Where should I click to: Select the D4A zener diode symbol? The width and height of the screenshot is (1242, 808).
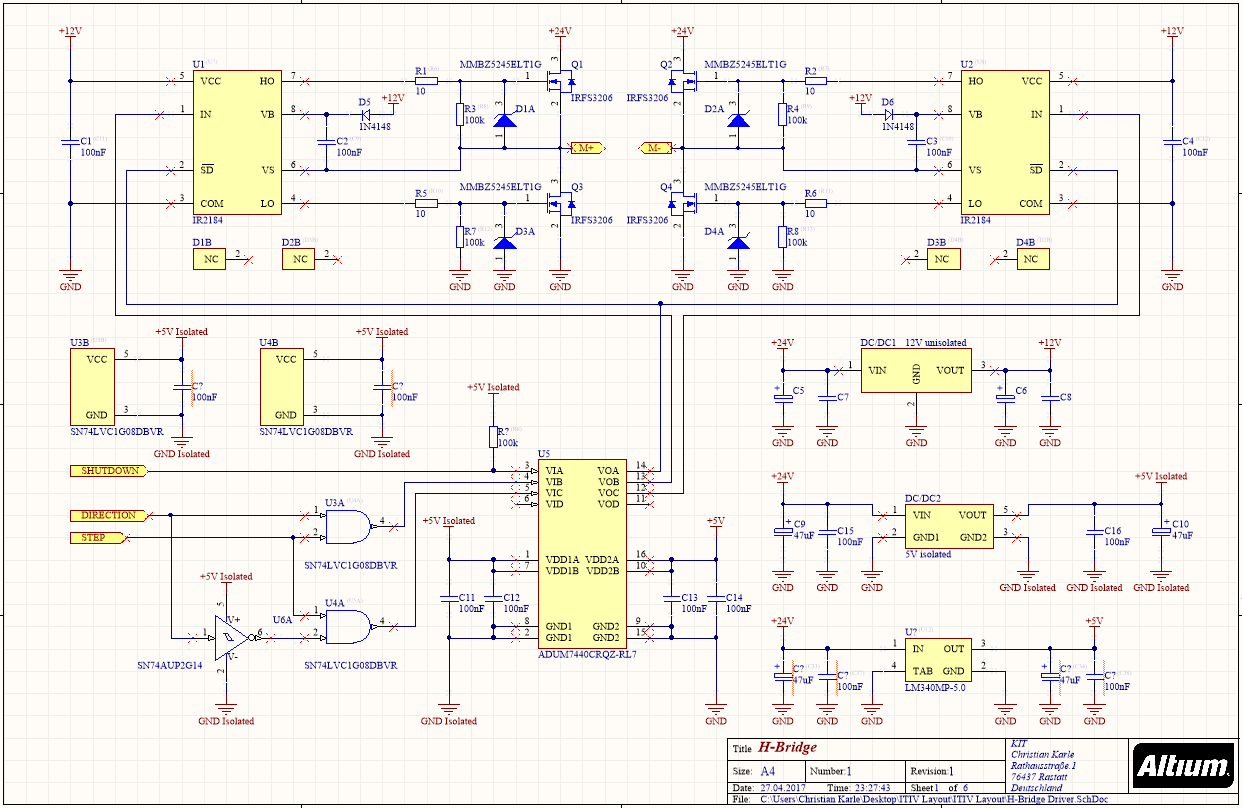pyautogui.click(x=737, y=244)
